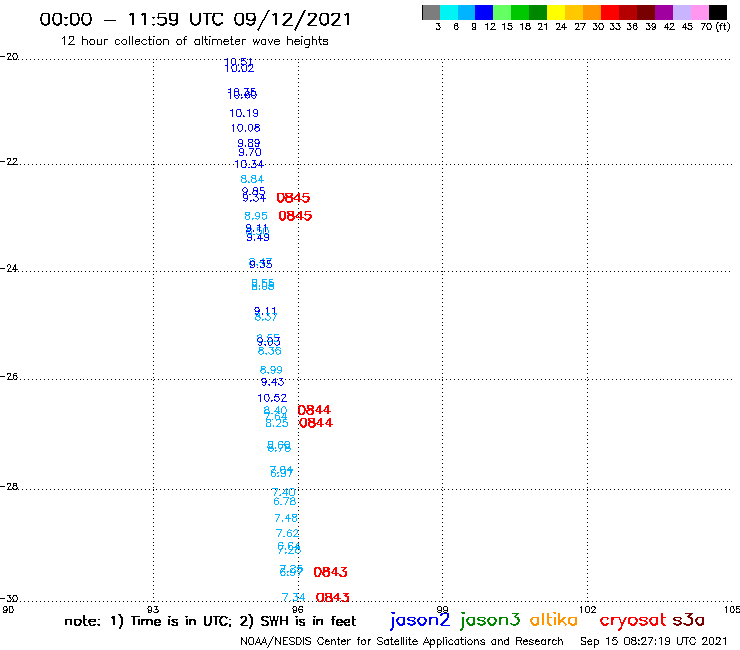740x650 pixels.
Task: Select the 6.78 wave height reading
Action: coord(285,501)
